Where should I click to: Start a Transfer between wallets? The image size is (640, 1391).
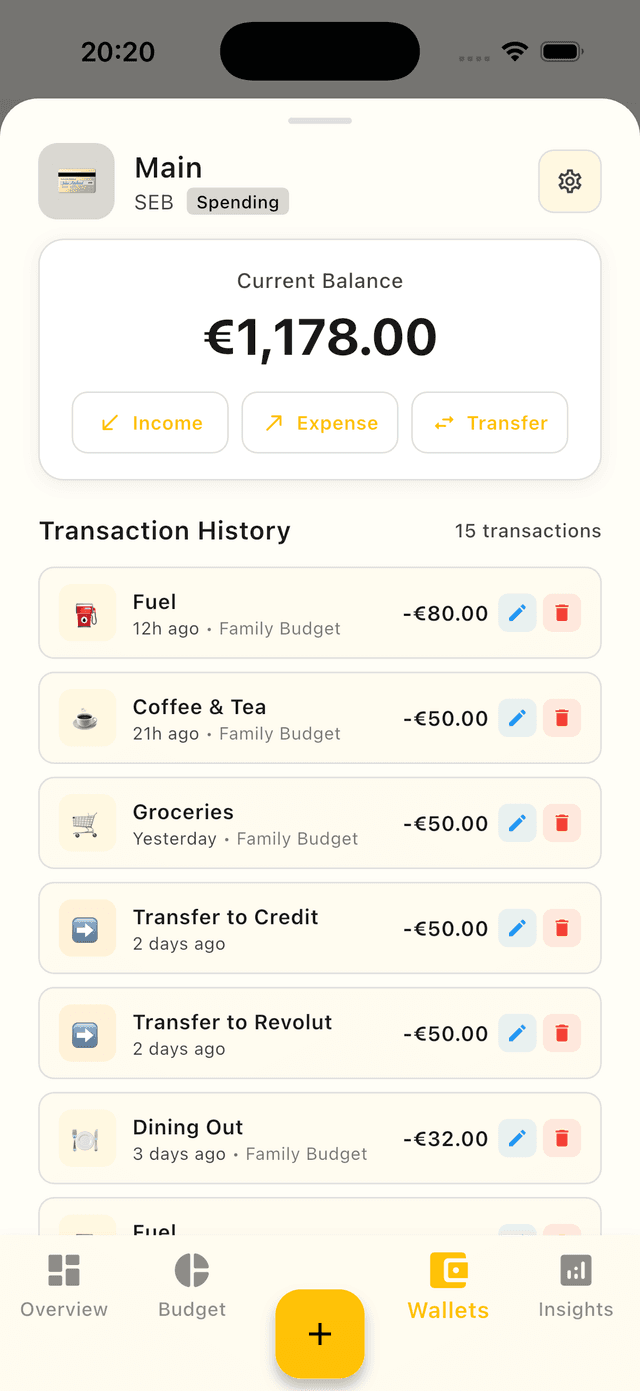click(x=489, y=422)
